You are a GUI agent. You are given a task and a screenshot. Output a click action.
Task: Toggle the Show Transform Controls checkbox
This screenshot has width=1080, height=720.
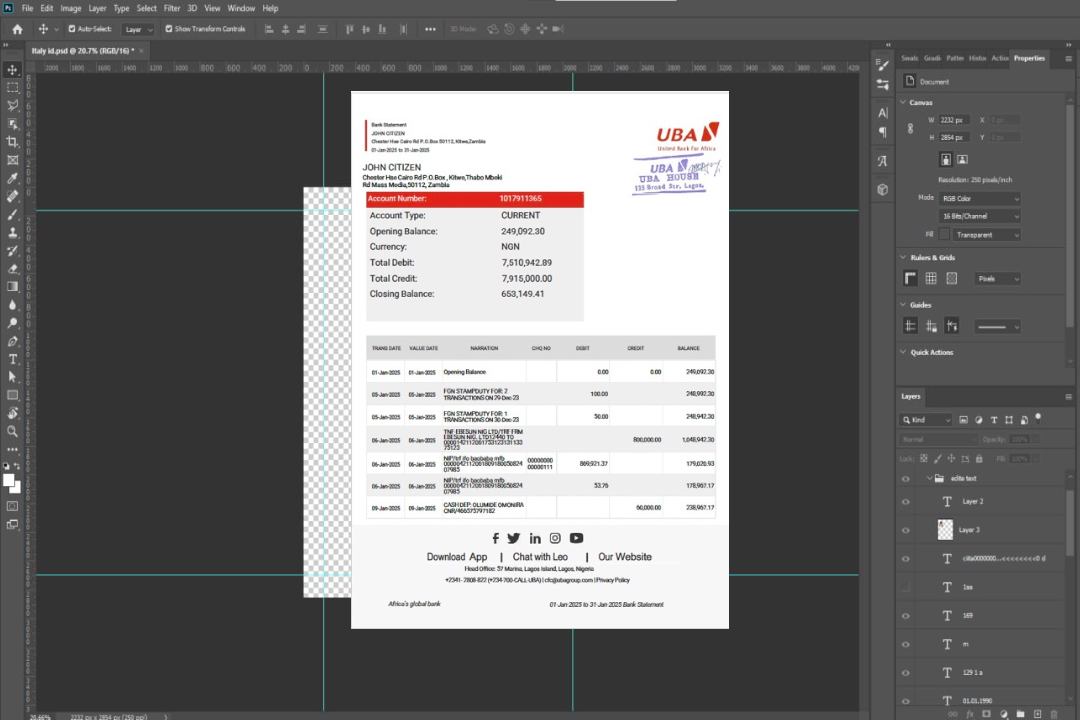pyautogui.click(x=169, y=29)
